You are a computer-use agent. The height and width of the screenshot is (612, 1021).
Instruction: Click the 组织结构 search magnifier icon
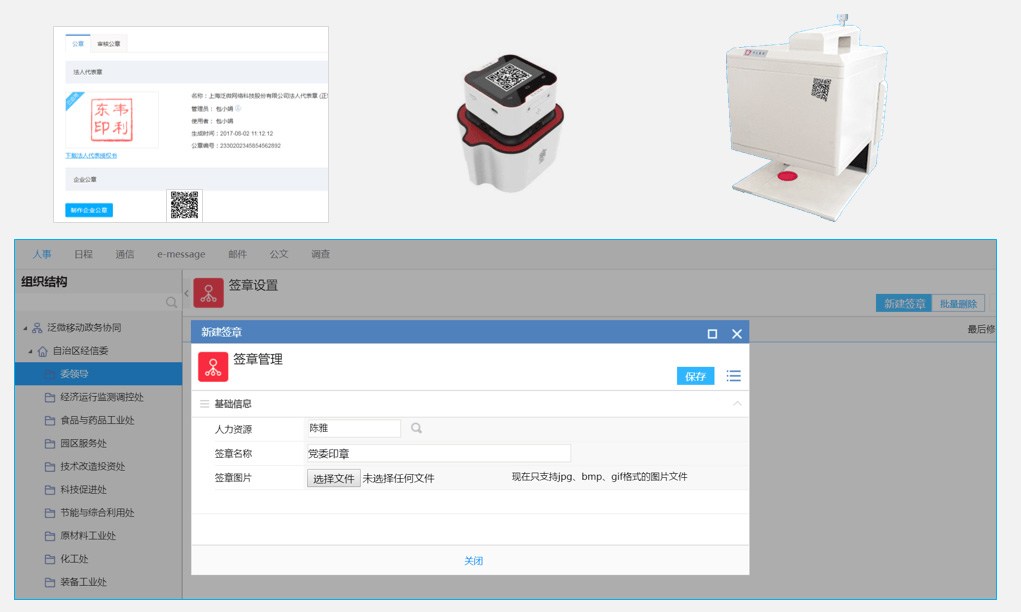coord(171,302)
